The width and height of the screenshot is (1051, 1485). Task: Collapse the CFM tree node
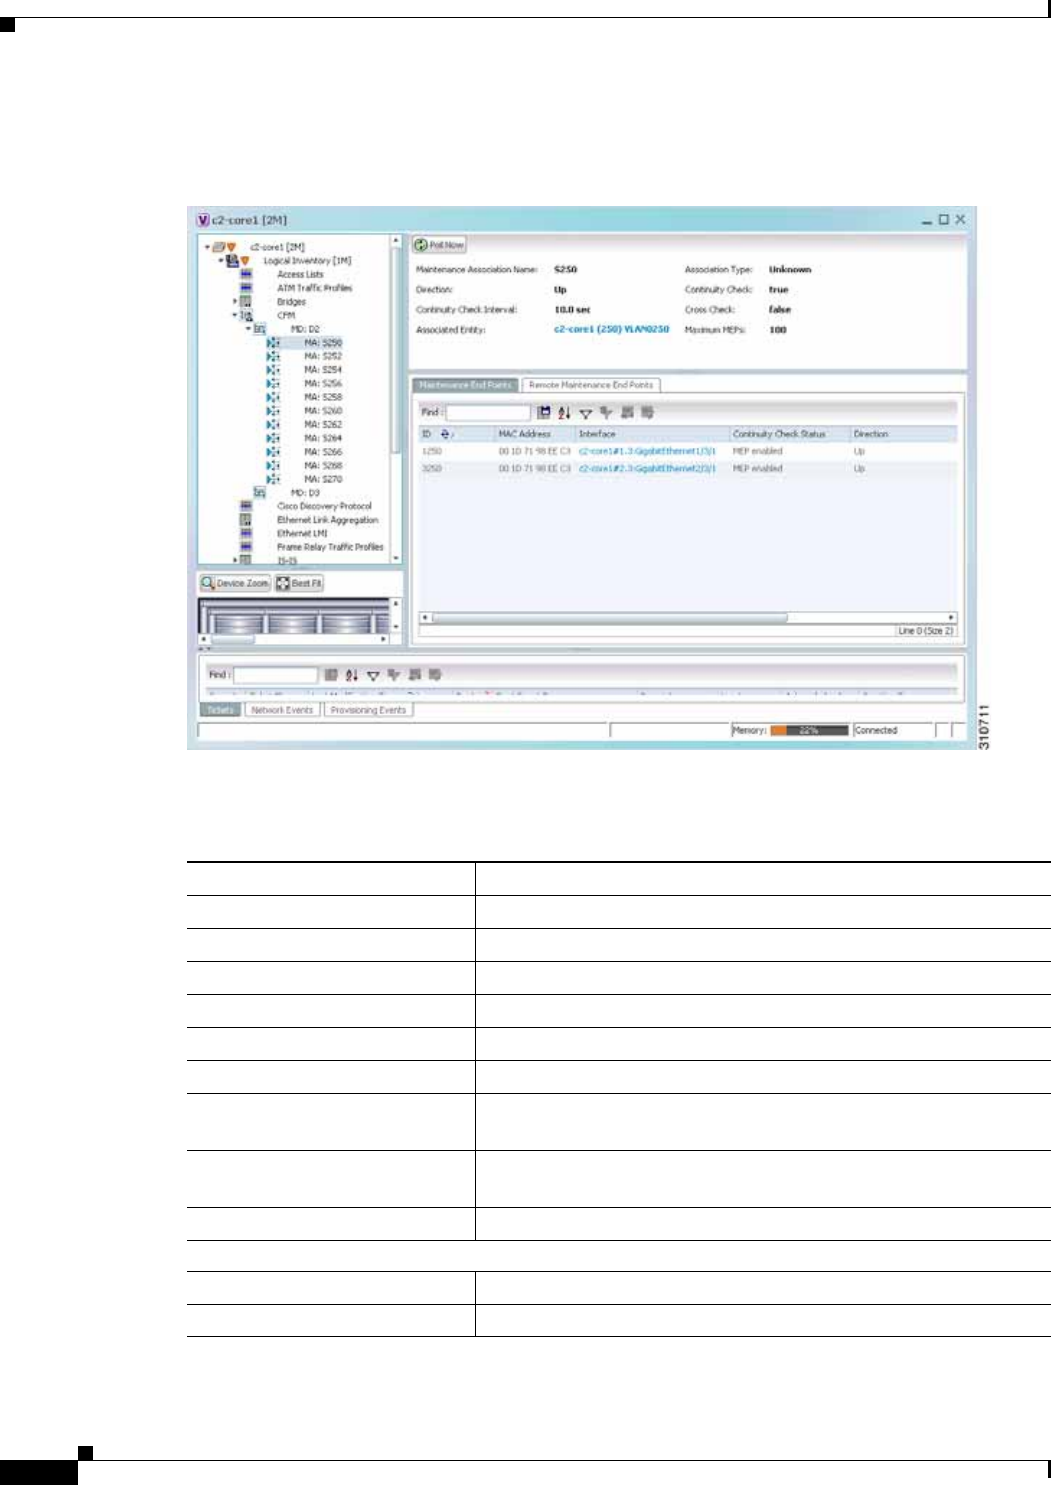tap(235, 315)
